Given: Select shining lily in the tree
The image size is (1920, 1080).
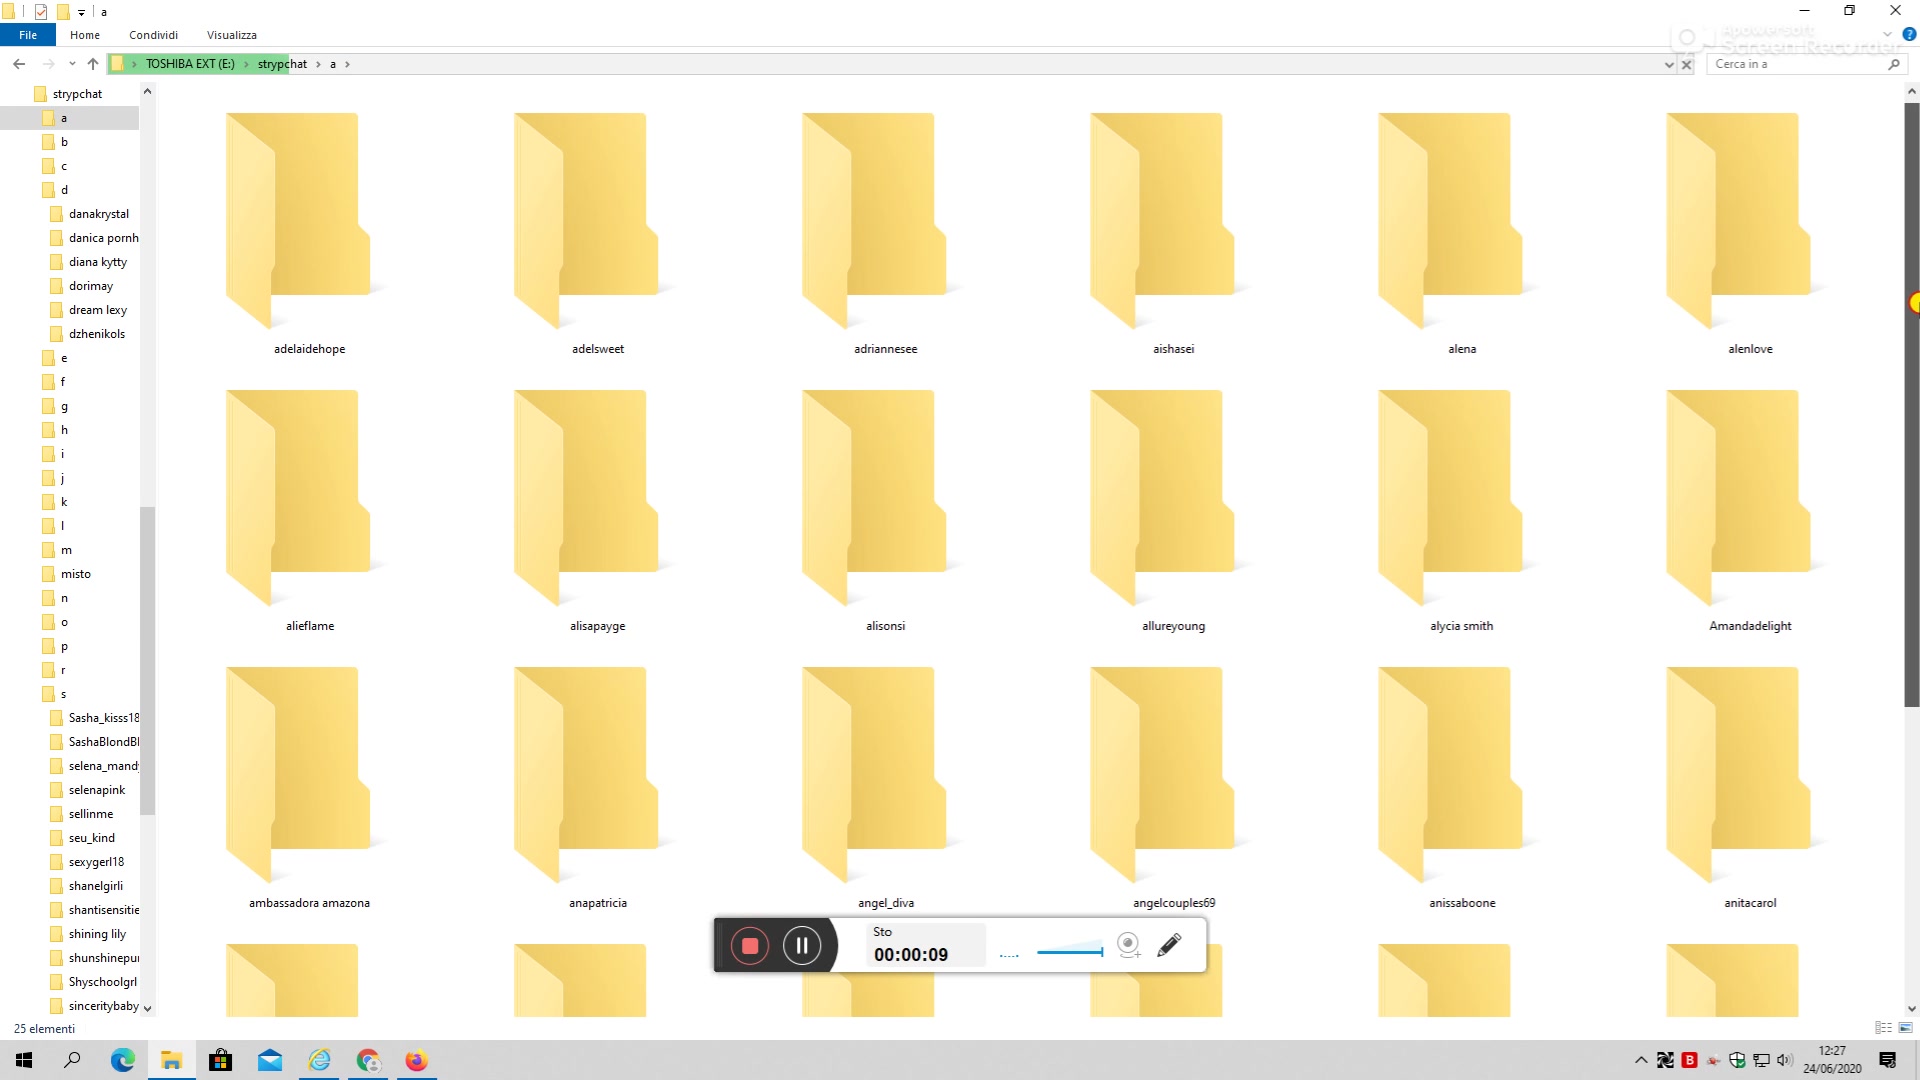Looking at the screenshot, I should pos(97,934).
